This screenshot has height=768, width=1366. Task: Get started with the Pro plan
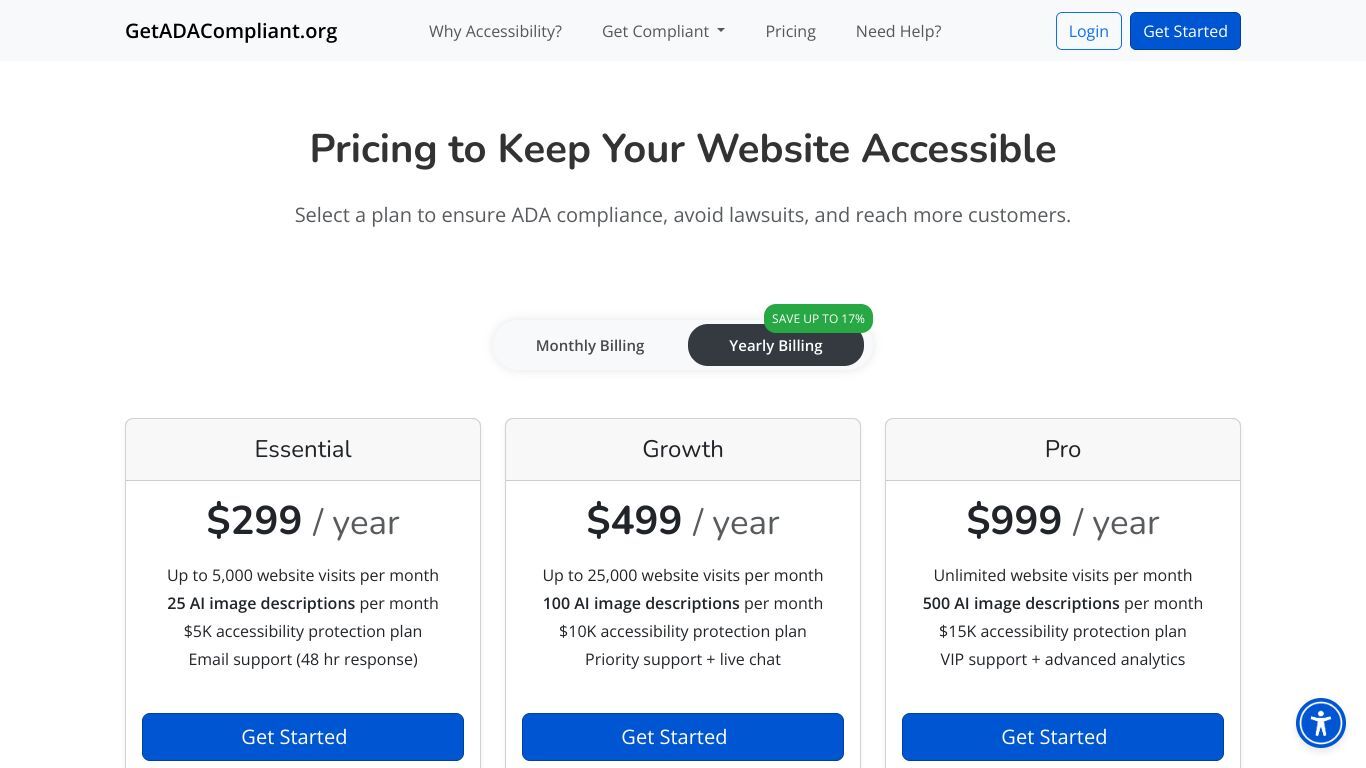(1063, 737)
